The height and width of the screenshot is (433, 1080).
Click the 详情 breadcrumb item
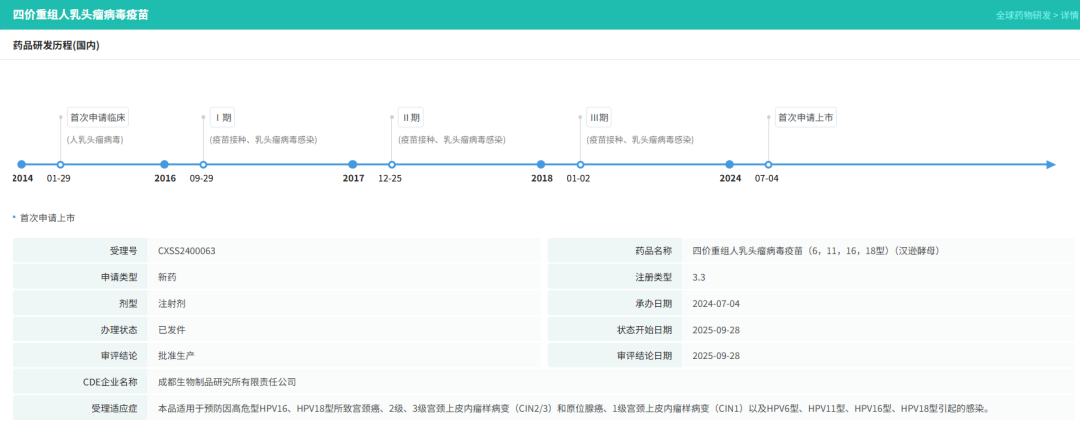coord(1066,15)
